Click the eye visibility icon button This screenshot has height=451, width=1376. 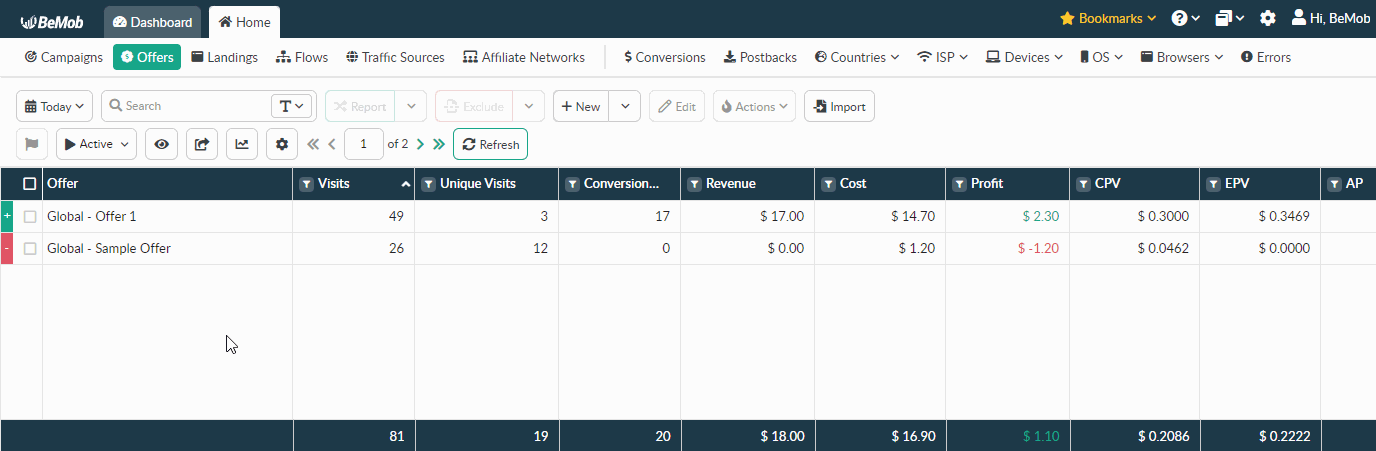[x=161, y=144]
